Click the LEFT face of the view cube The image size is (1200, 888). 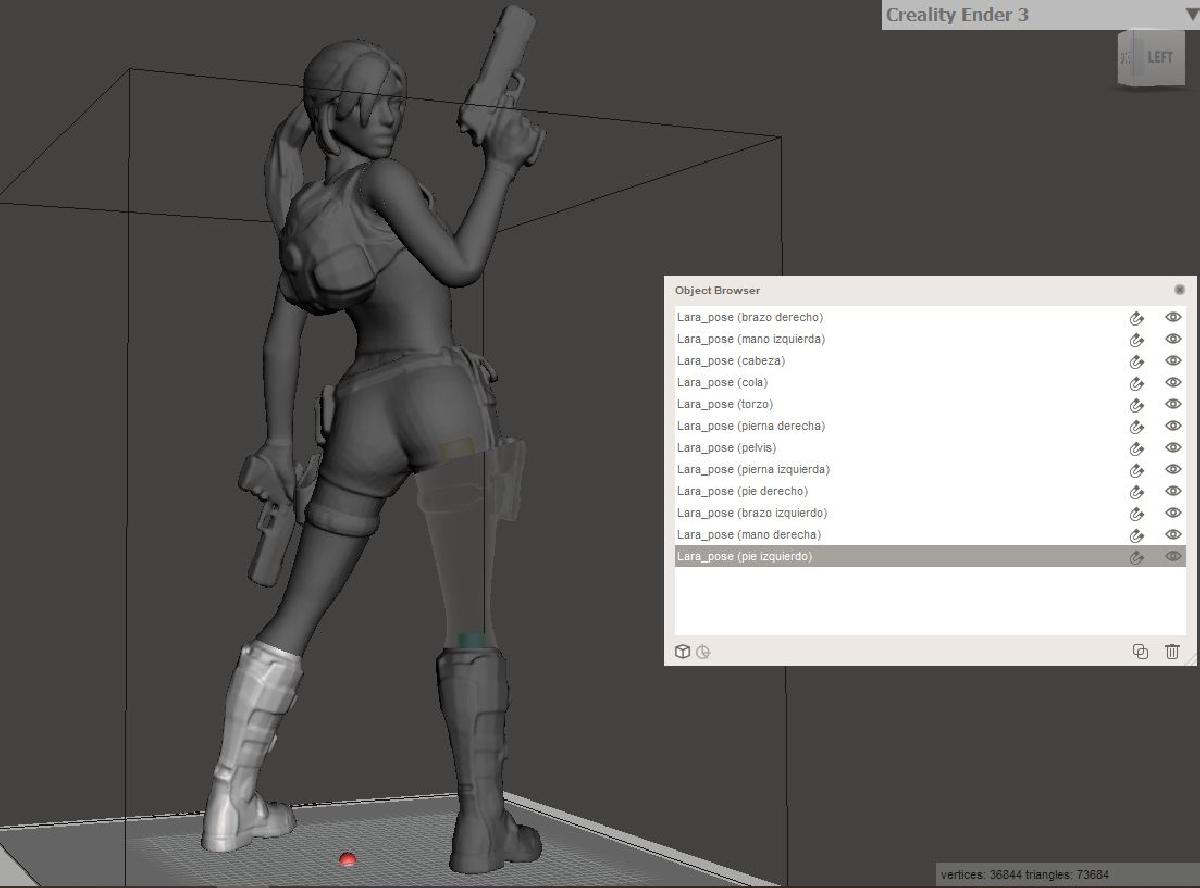tap(1161, 58)
